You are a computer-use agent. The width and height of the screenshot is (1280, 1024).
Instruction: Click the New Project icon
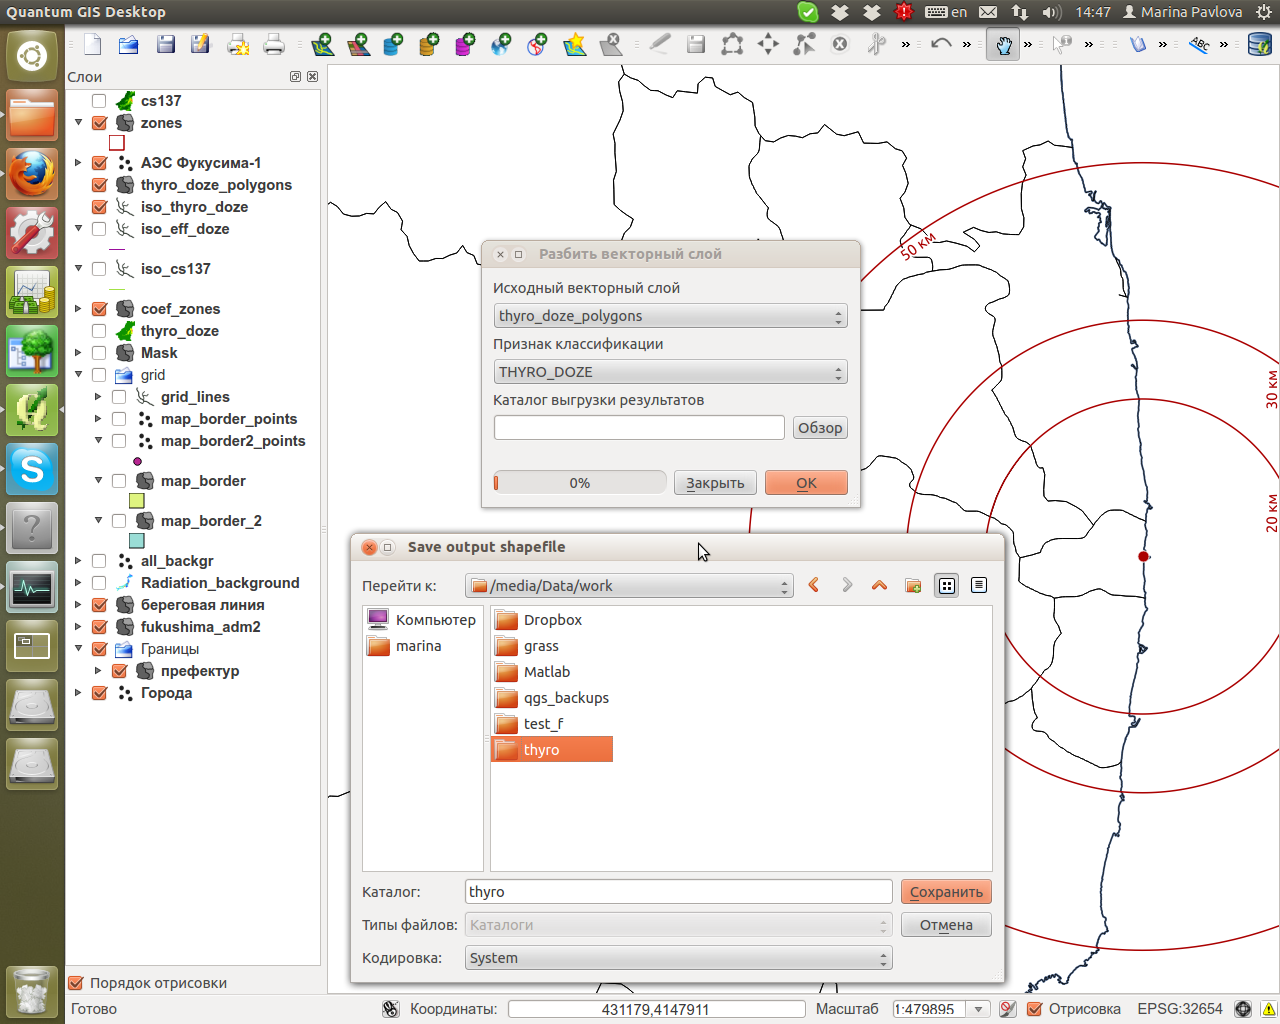click(93, 44)
